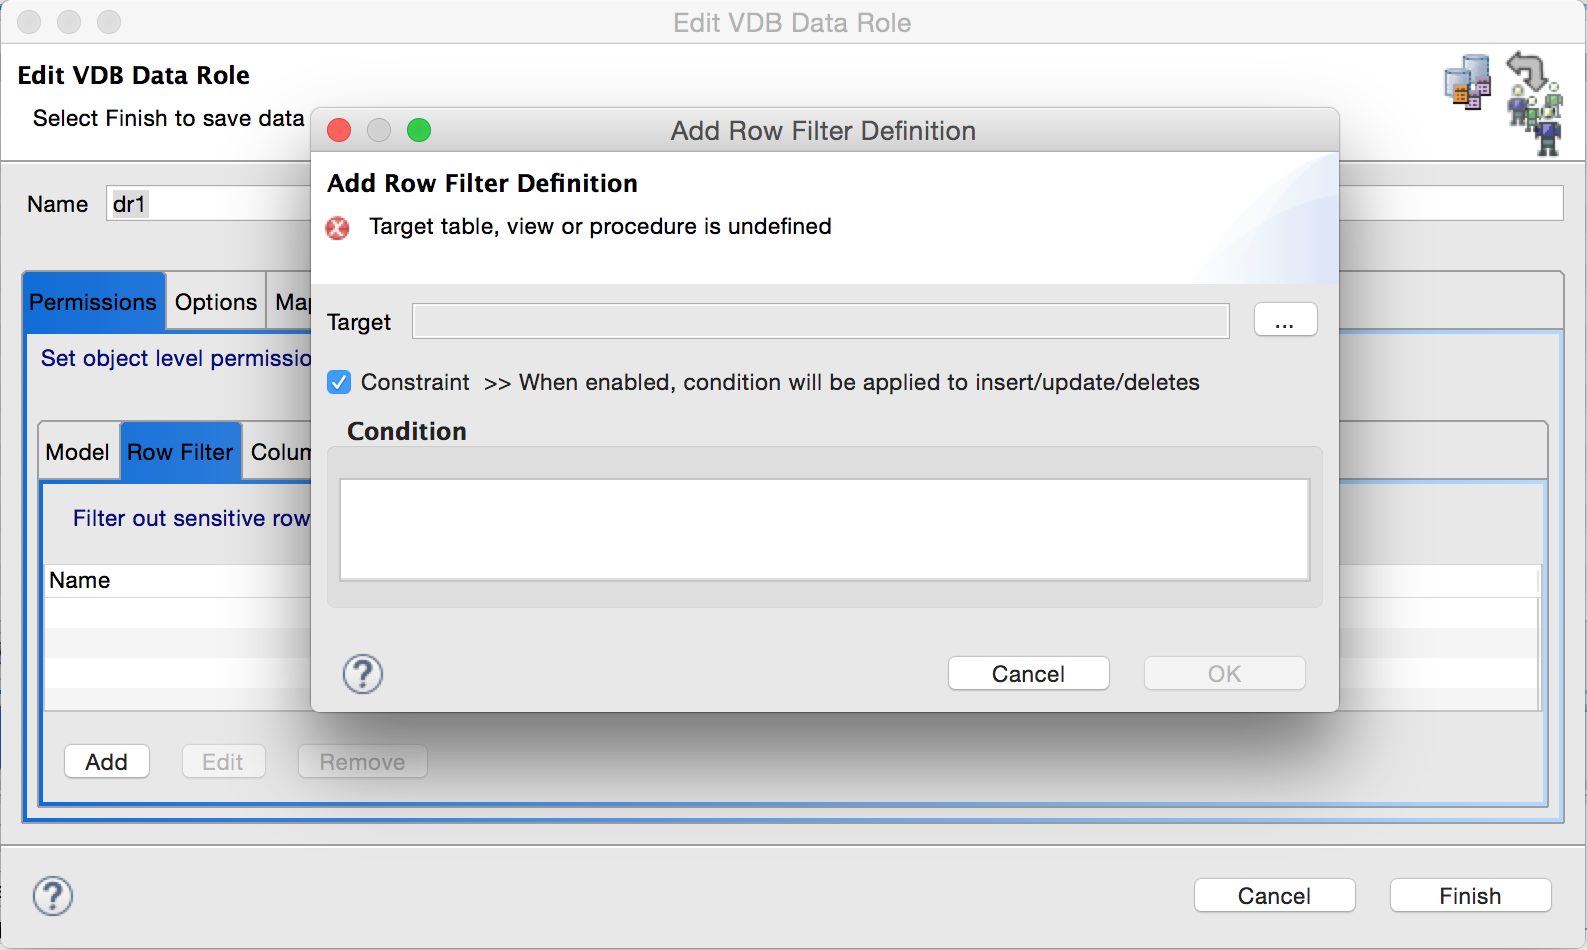Screen dimensions: 1587x950
Task: Click Finish in Edit VDB Data Role window
Action: pyautogui.click(x=1470, y=895)
